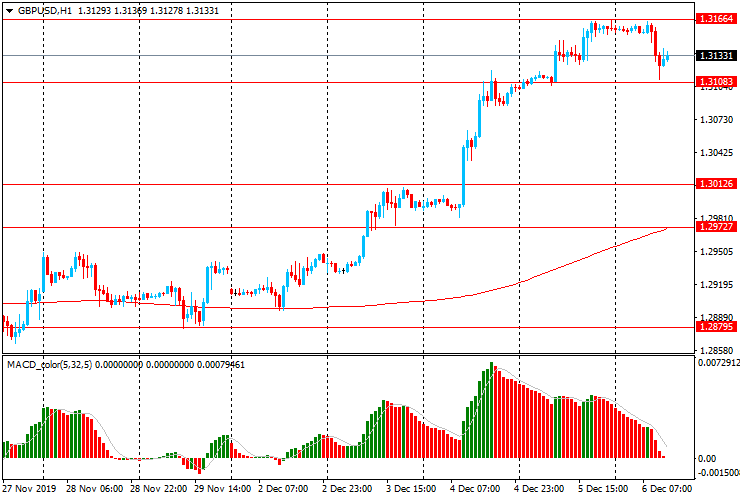740x500 pixels.
Task: Click the 29 Nov 14:00 time label
Action: 222,489
